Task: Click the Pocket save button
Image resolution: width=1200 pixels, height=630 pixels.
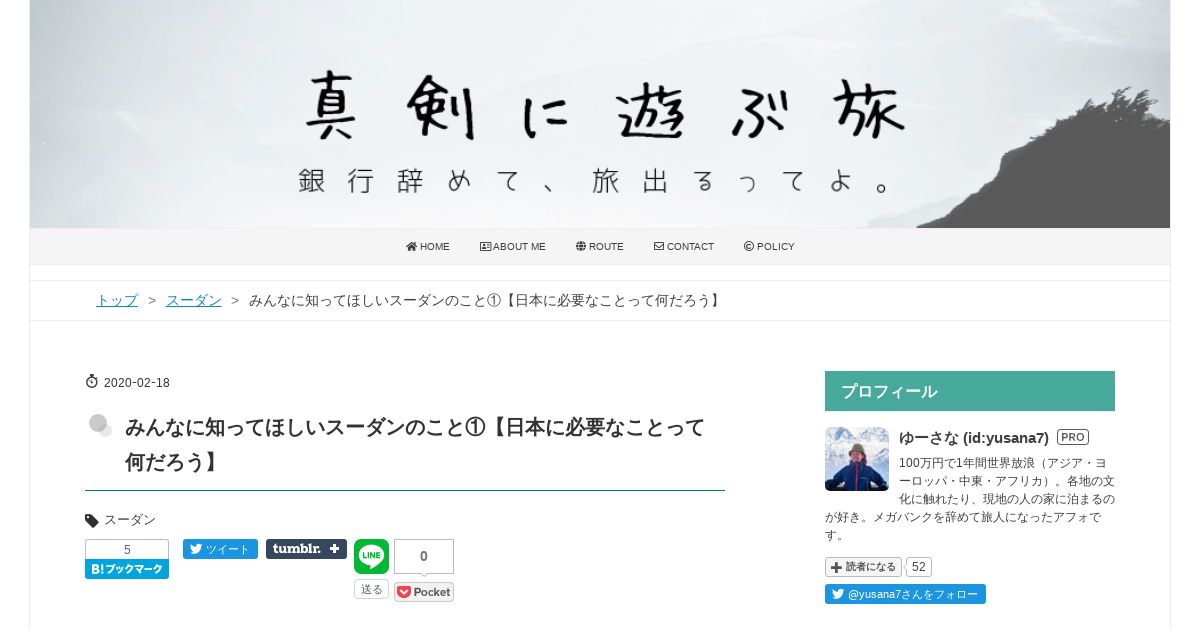Action: (424, 592)
